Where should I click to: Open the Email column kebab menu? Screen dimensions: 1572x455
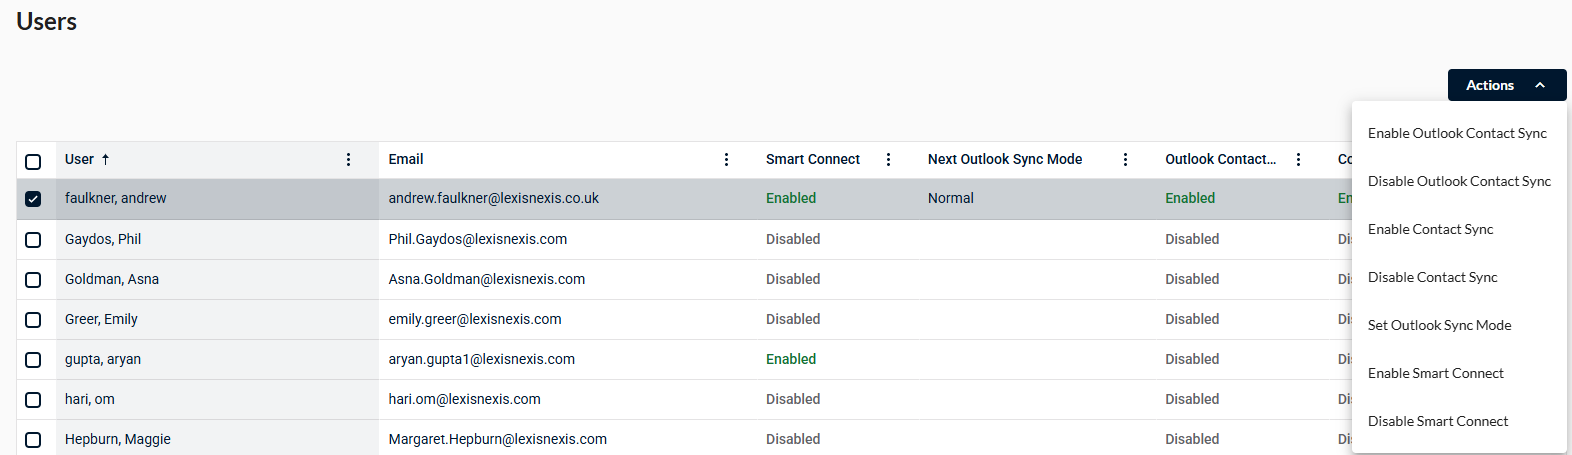point(726,159)
